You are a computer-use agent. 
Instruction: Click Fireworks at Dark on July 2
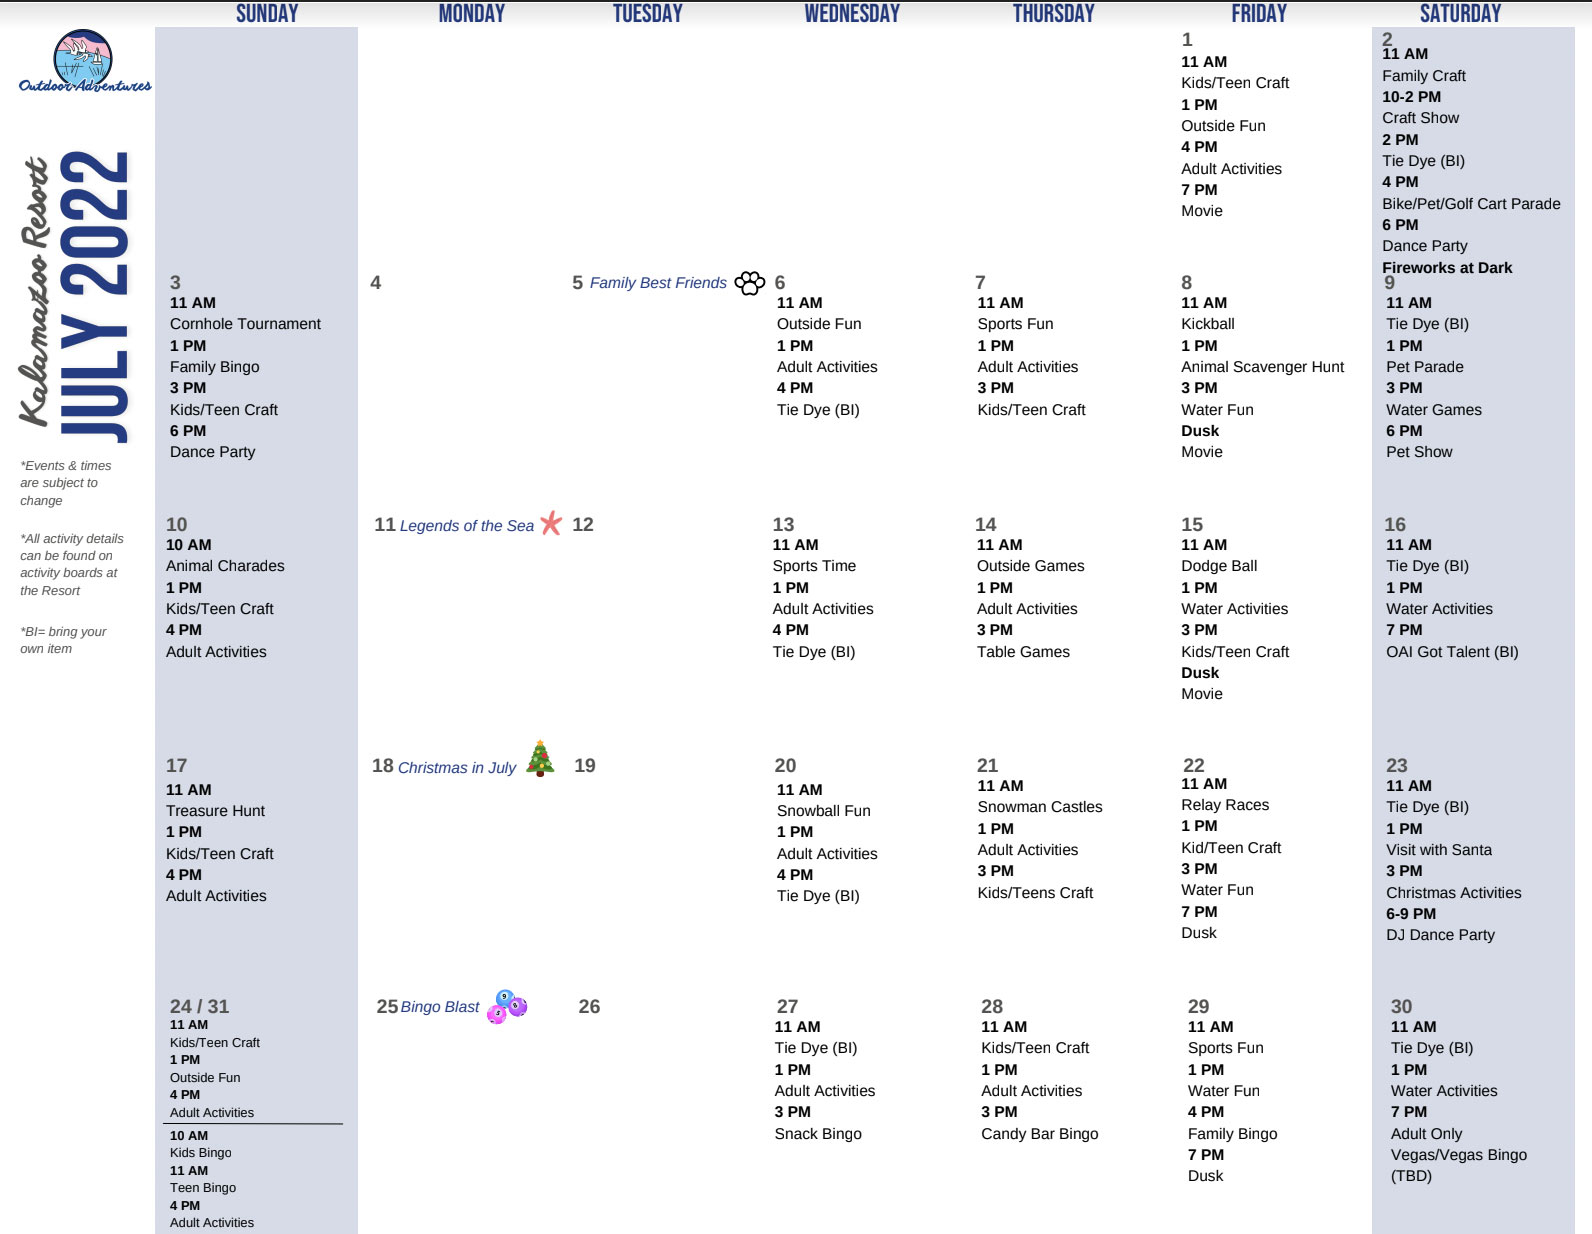click(x=1447, y=268)
